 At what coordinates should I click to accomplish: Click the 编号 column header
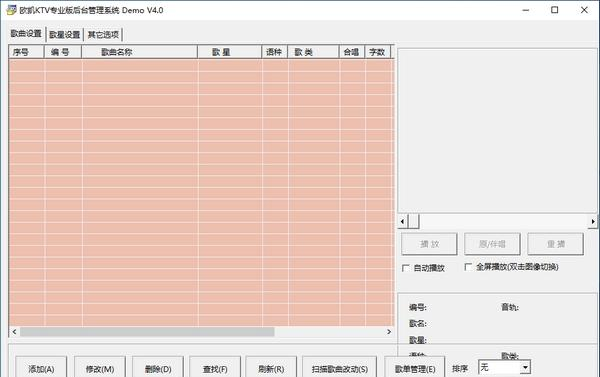coord(63,52)
